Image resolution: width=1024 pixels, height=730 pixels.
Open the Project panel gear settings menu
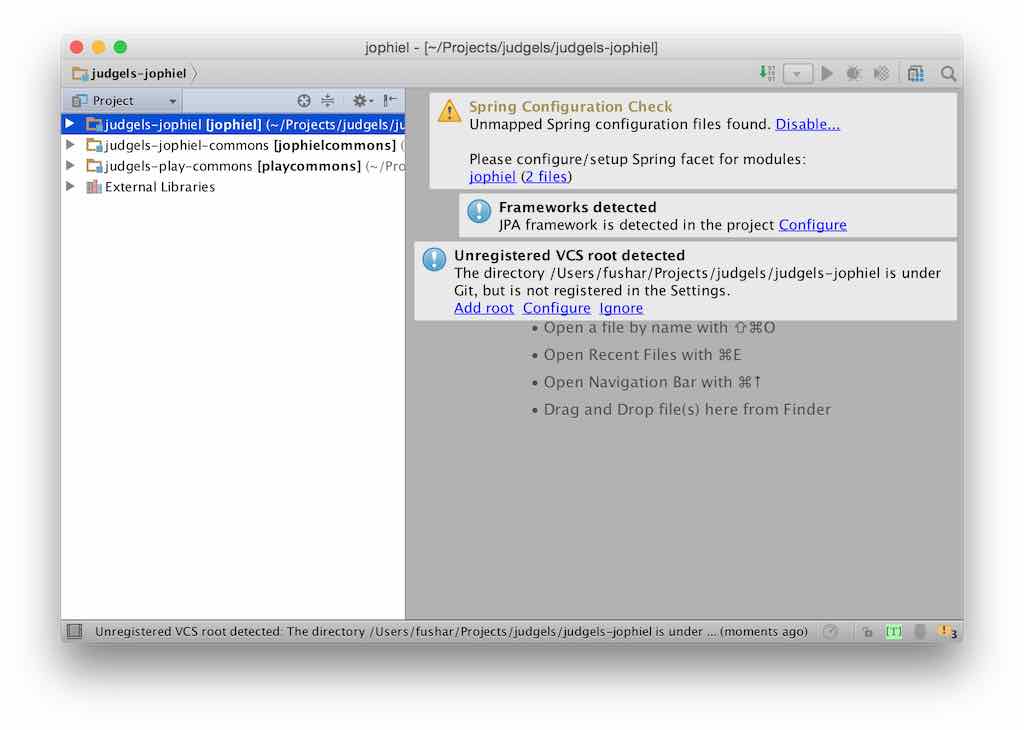pyautogui.click(x=362, y=101)
